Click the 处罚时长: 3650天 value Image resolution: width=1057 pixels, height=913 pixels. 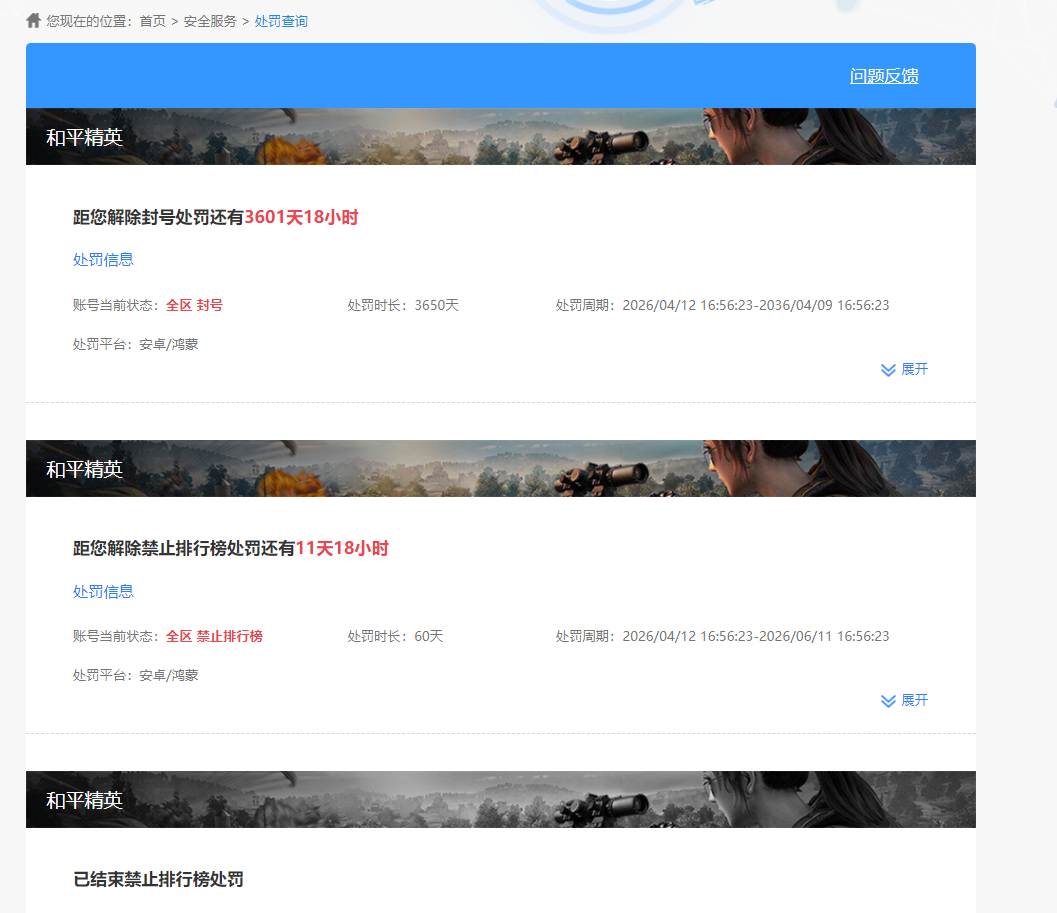pos(403,305)
